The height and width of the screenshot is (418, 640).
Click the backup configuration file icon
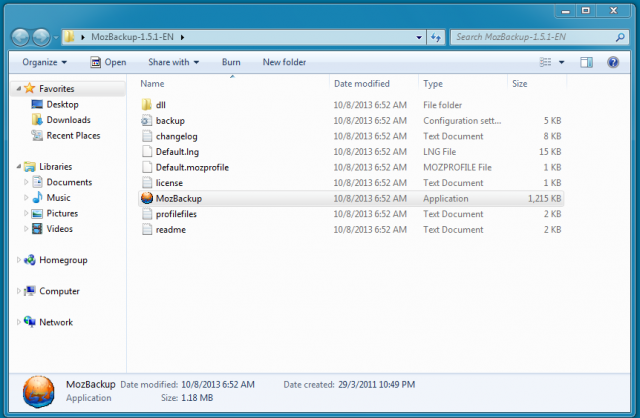[x=147, y=120]
